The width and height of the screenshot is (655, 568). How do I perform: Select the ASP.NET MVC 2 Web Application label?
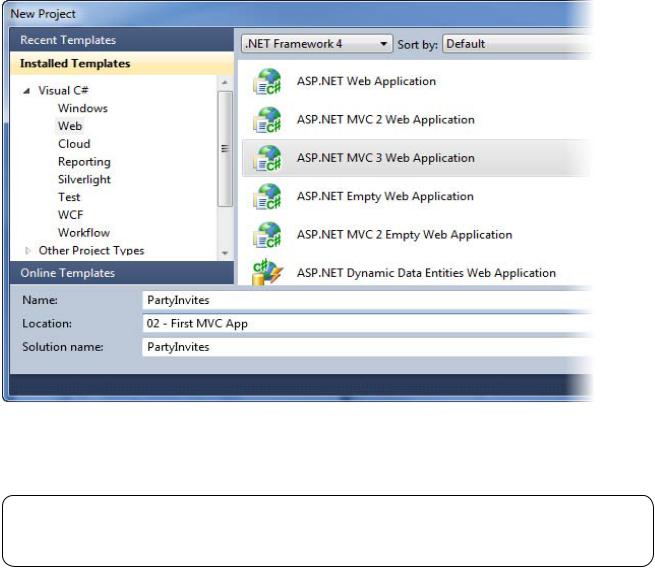click(386, 119)
